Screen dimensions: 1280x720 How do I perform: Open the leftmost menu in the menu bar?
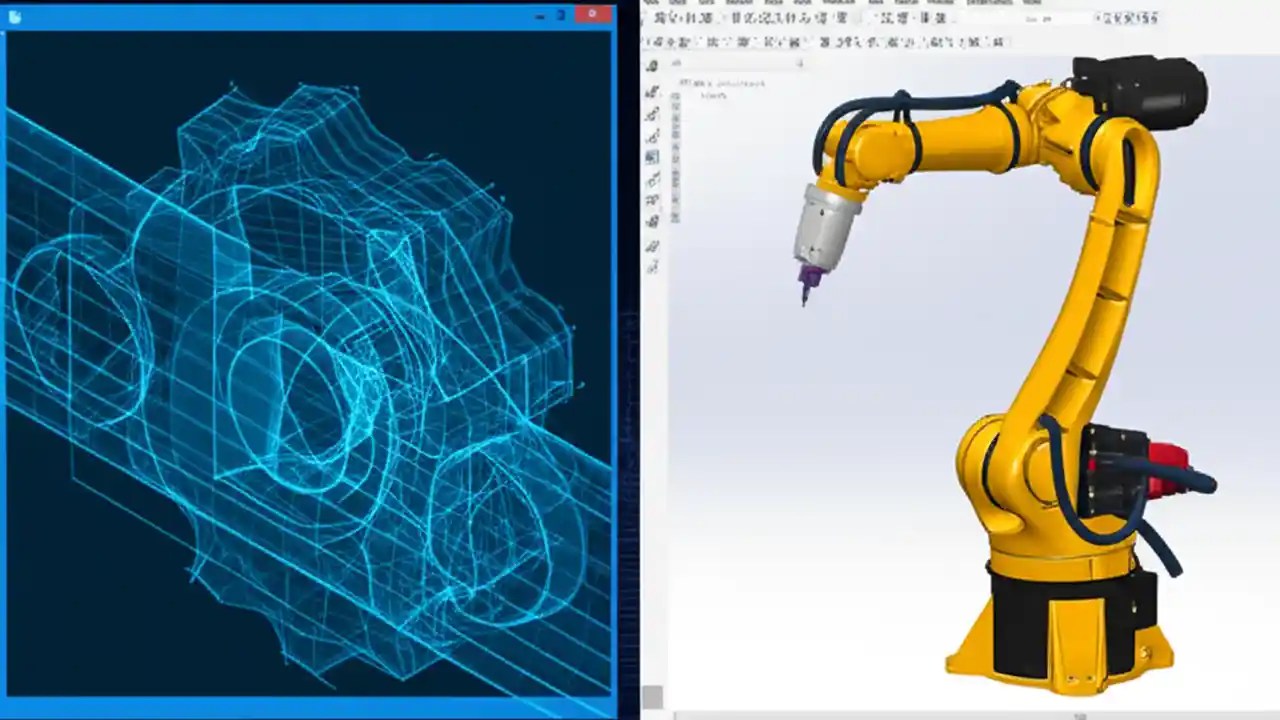[x=655, y=2]
